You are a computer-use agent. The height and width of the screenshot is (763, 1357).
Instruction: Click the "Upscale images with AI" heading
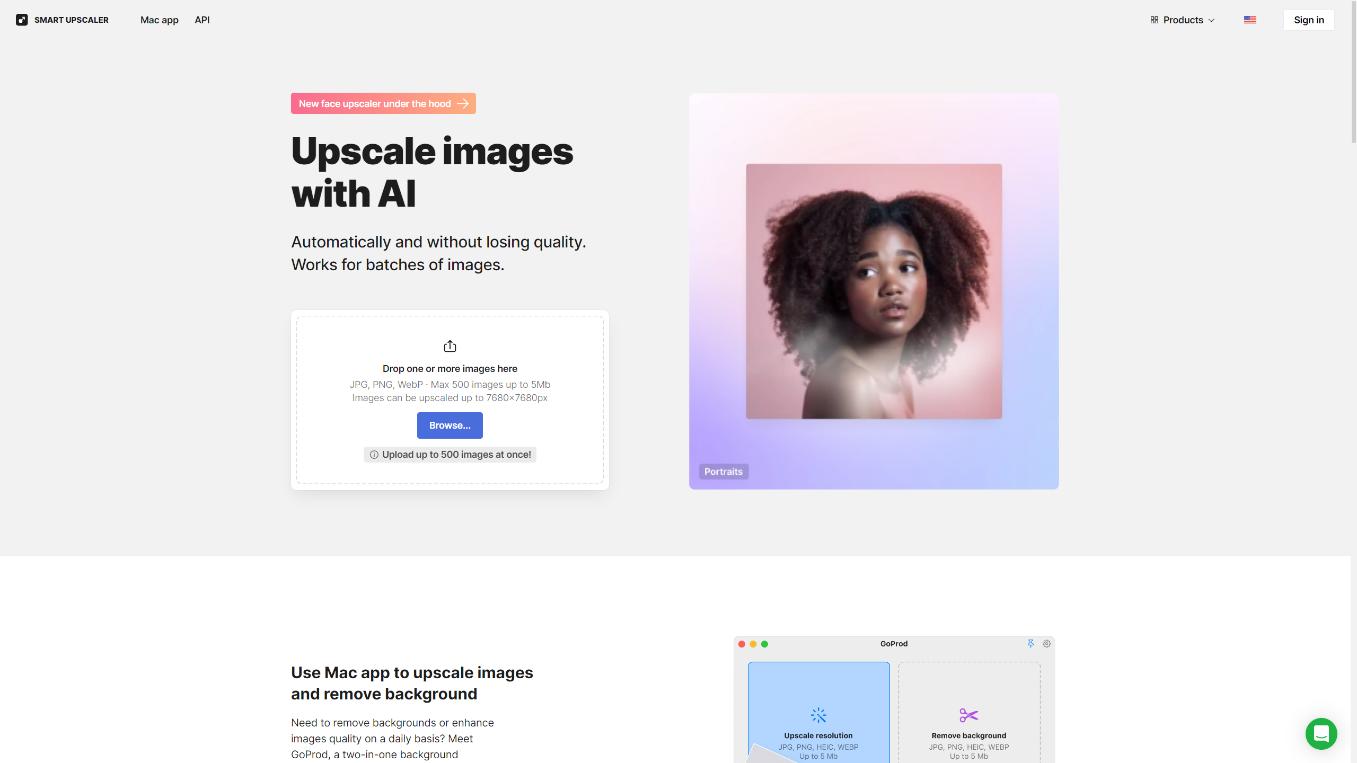coord(432,172)
